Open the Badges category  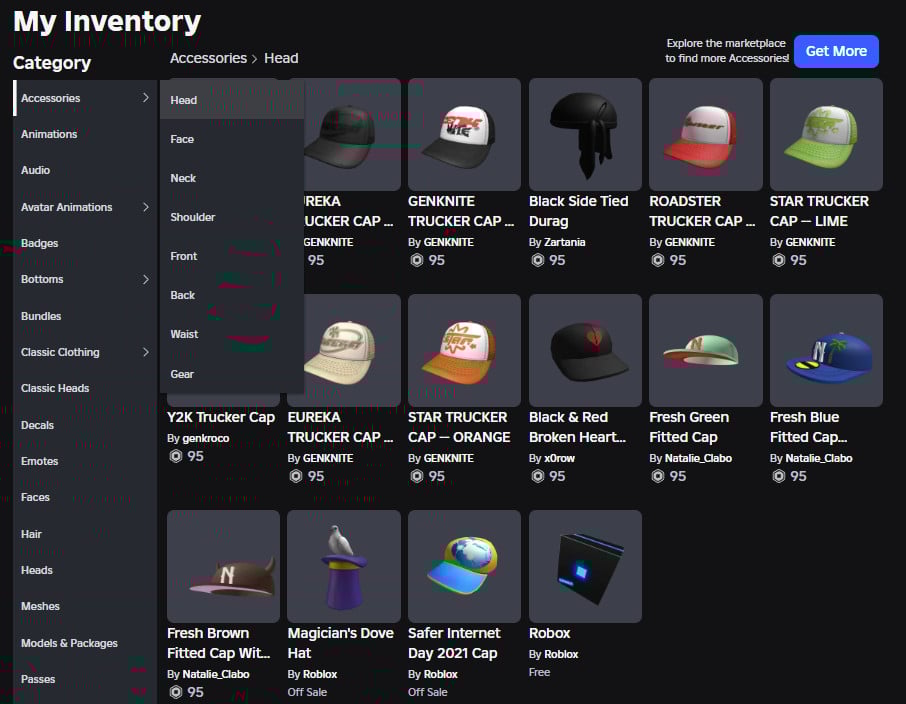click(x=84, y=243)
